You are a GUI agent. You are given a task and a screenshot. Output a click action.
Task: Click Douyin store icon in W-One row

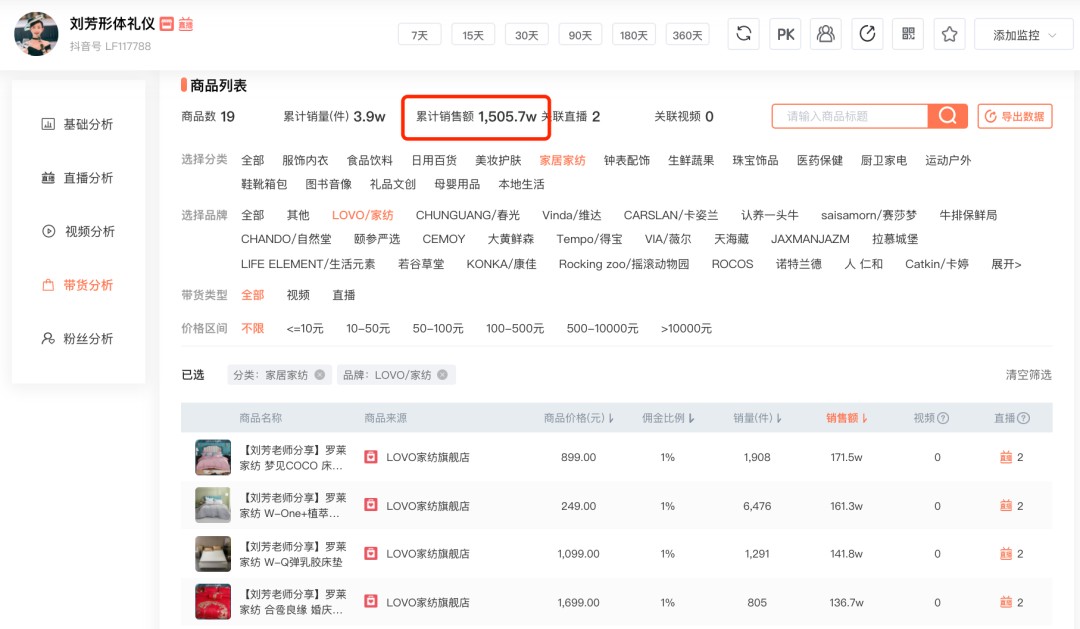(x=371, y=505)
